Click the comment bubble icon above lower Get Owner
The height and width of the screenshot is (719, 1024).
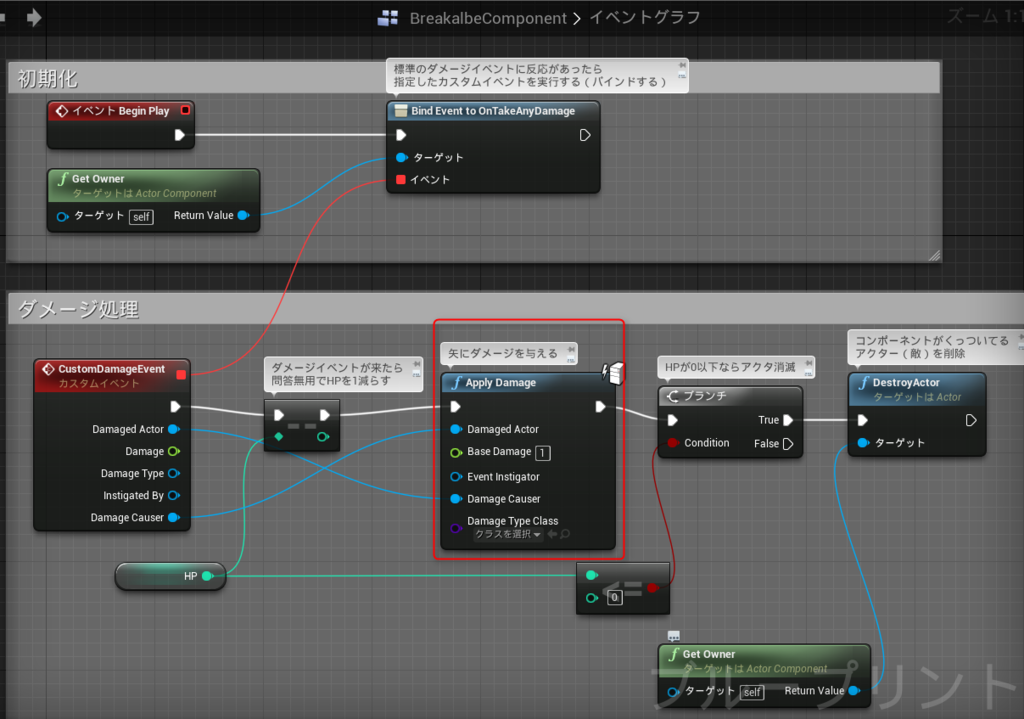coord(674,635)
